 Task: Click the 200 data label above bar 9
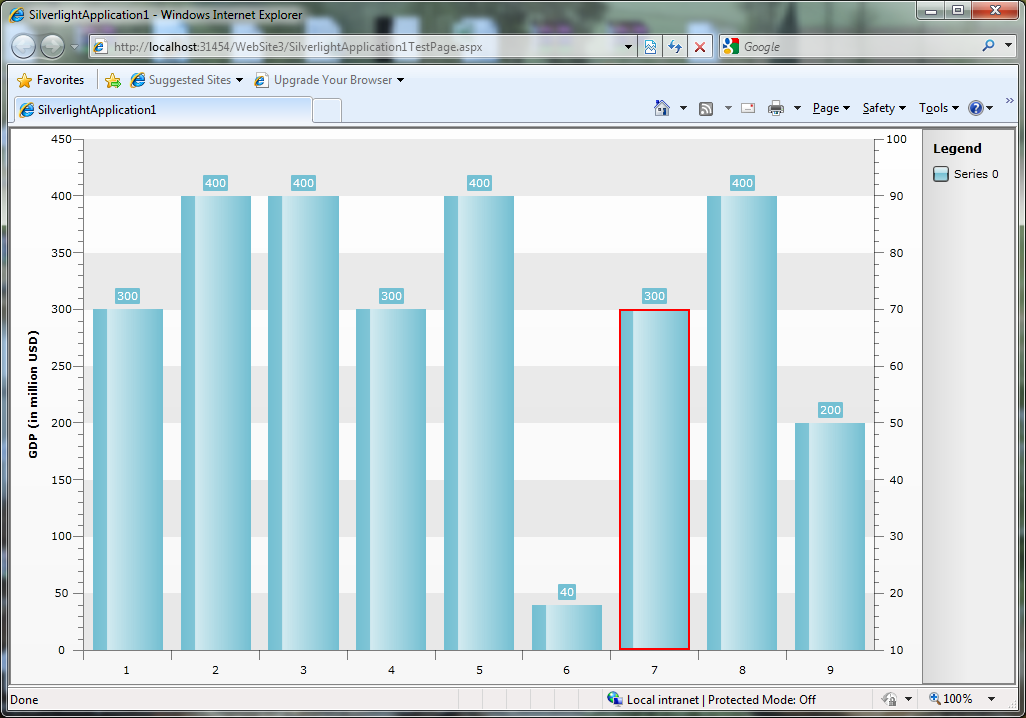[x=830, y=410]
